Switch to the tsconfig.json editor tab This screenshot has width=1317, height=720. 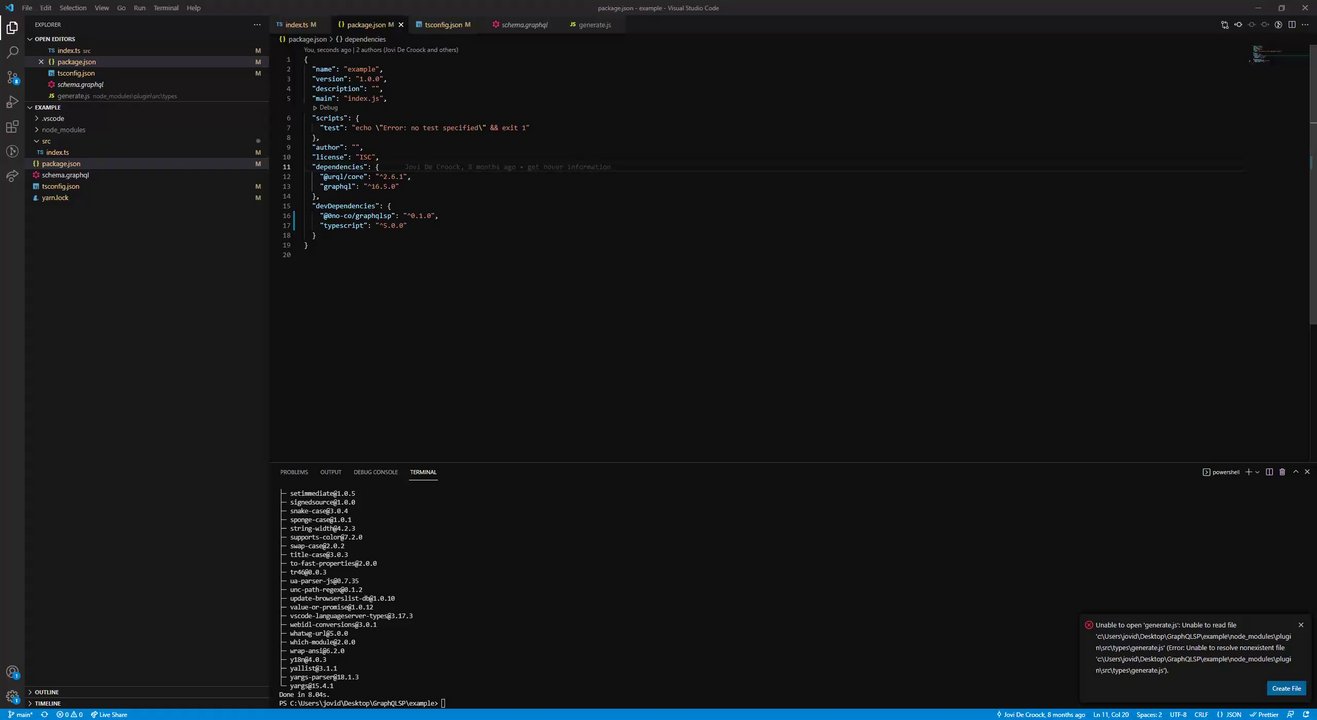[x=443, y=24]
